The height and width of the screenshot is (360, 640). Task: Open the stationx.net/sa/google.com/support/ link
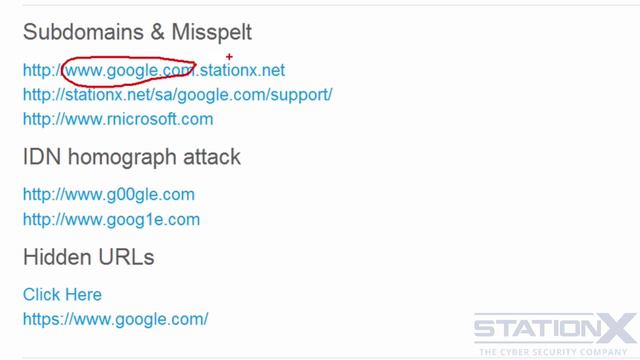coord(178,95)
